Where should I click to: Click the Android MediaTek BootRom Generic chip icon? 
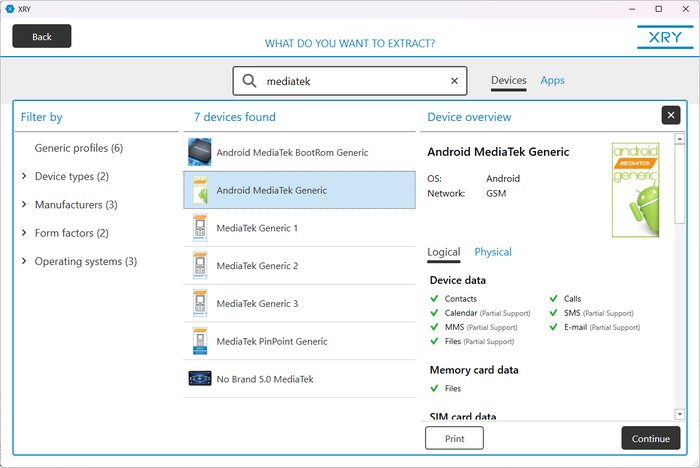click(200, 152)
